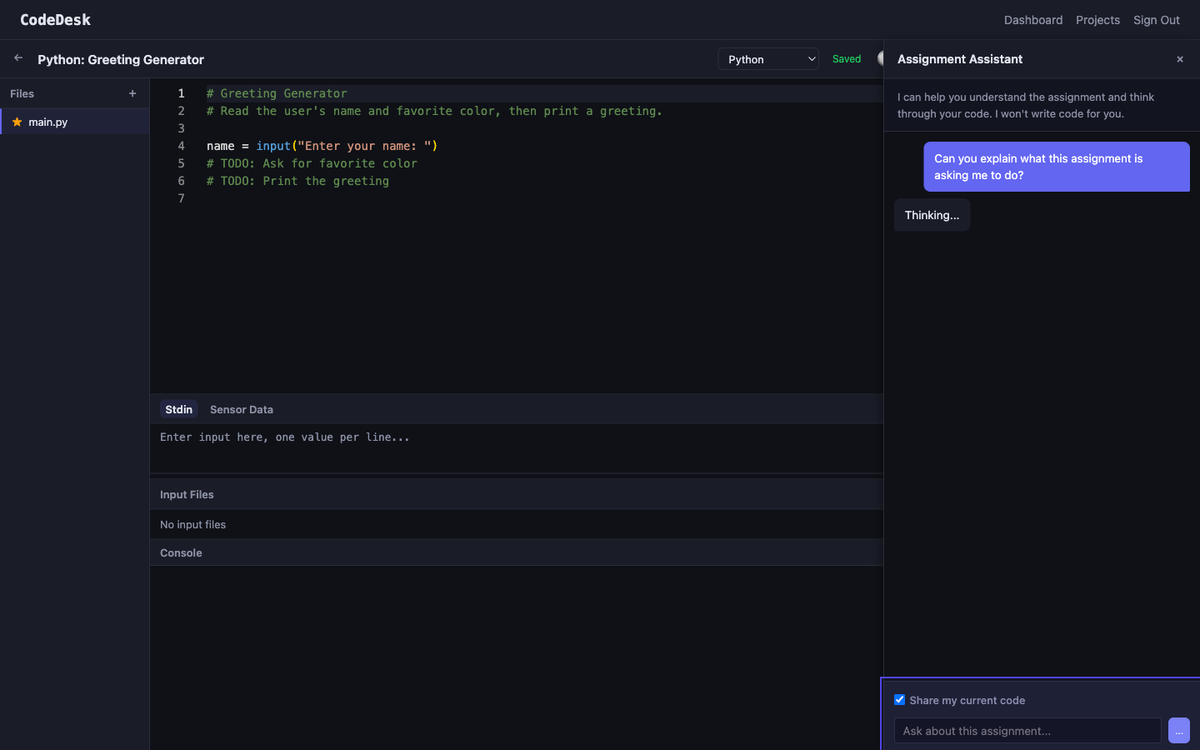
Task: Click the Ask about this assignment field
Action: [1027, 731]
